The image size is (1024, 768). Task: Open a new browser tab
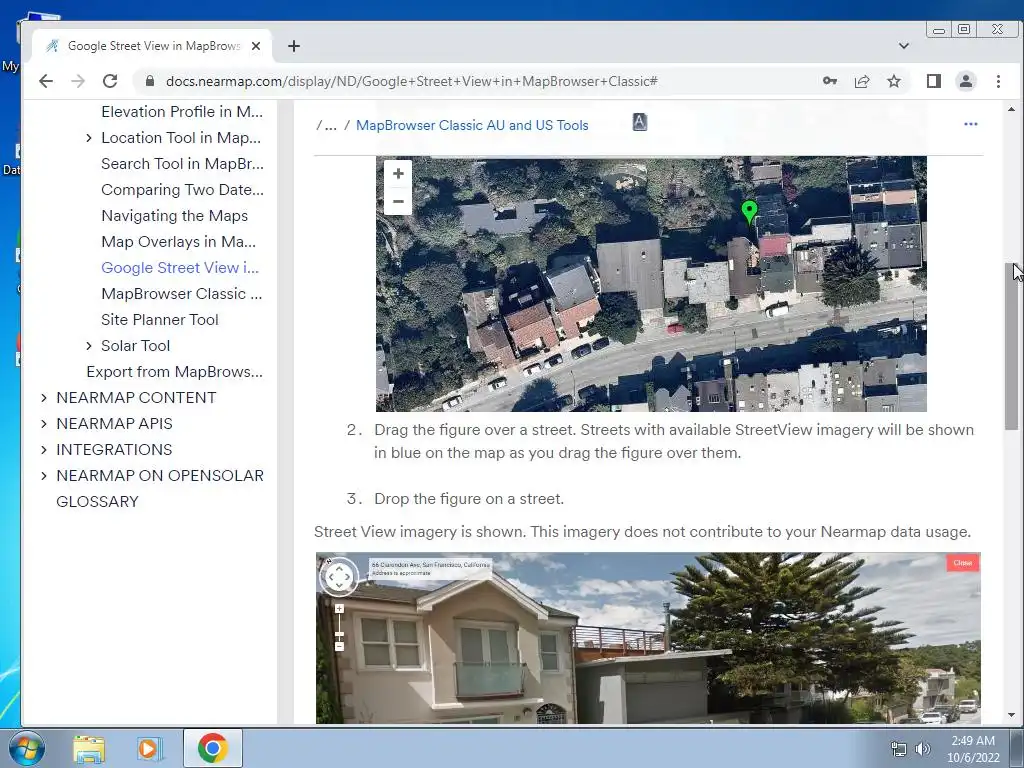pyautogui.click(x=294, y=46)
